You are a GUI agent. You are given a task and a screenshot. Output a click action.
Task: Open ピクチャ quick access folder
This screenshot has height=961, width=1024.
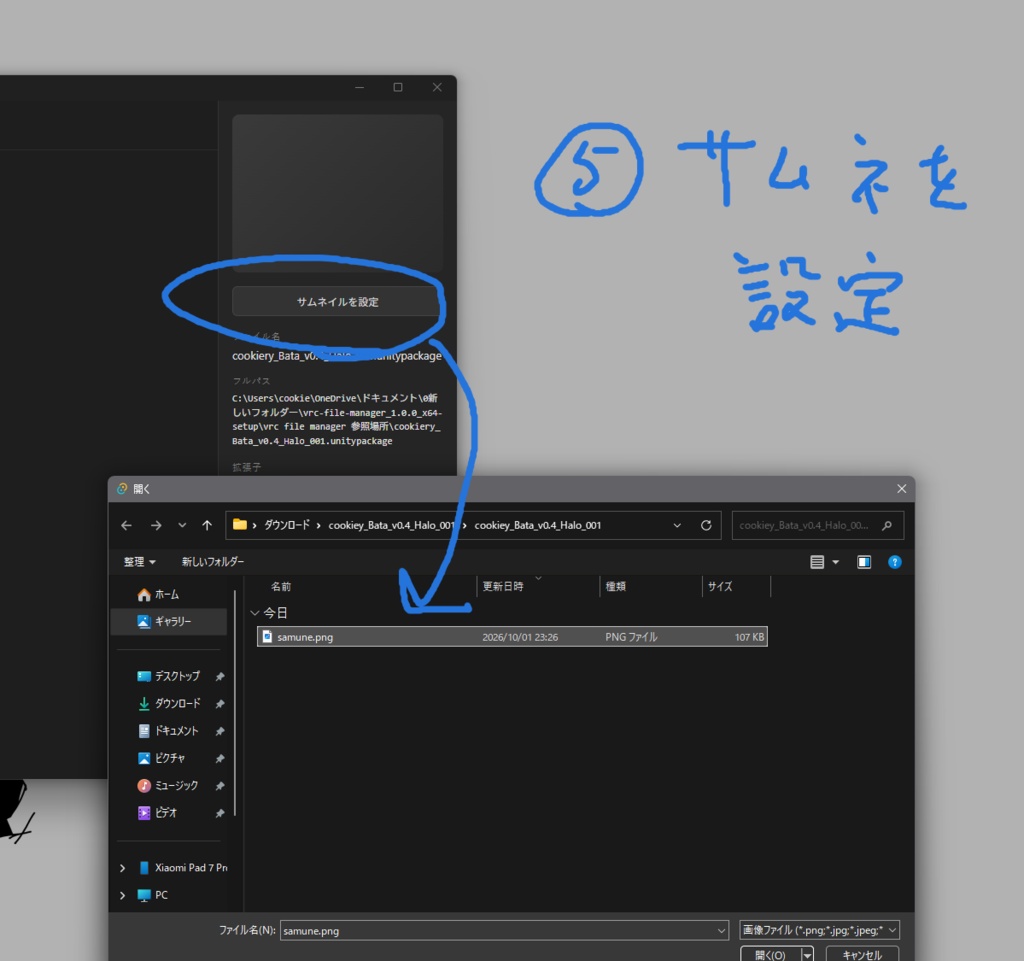pos(169,758)
